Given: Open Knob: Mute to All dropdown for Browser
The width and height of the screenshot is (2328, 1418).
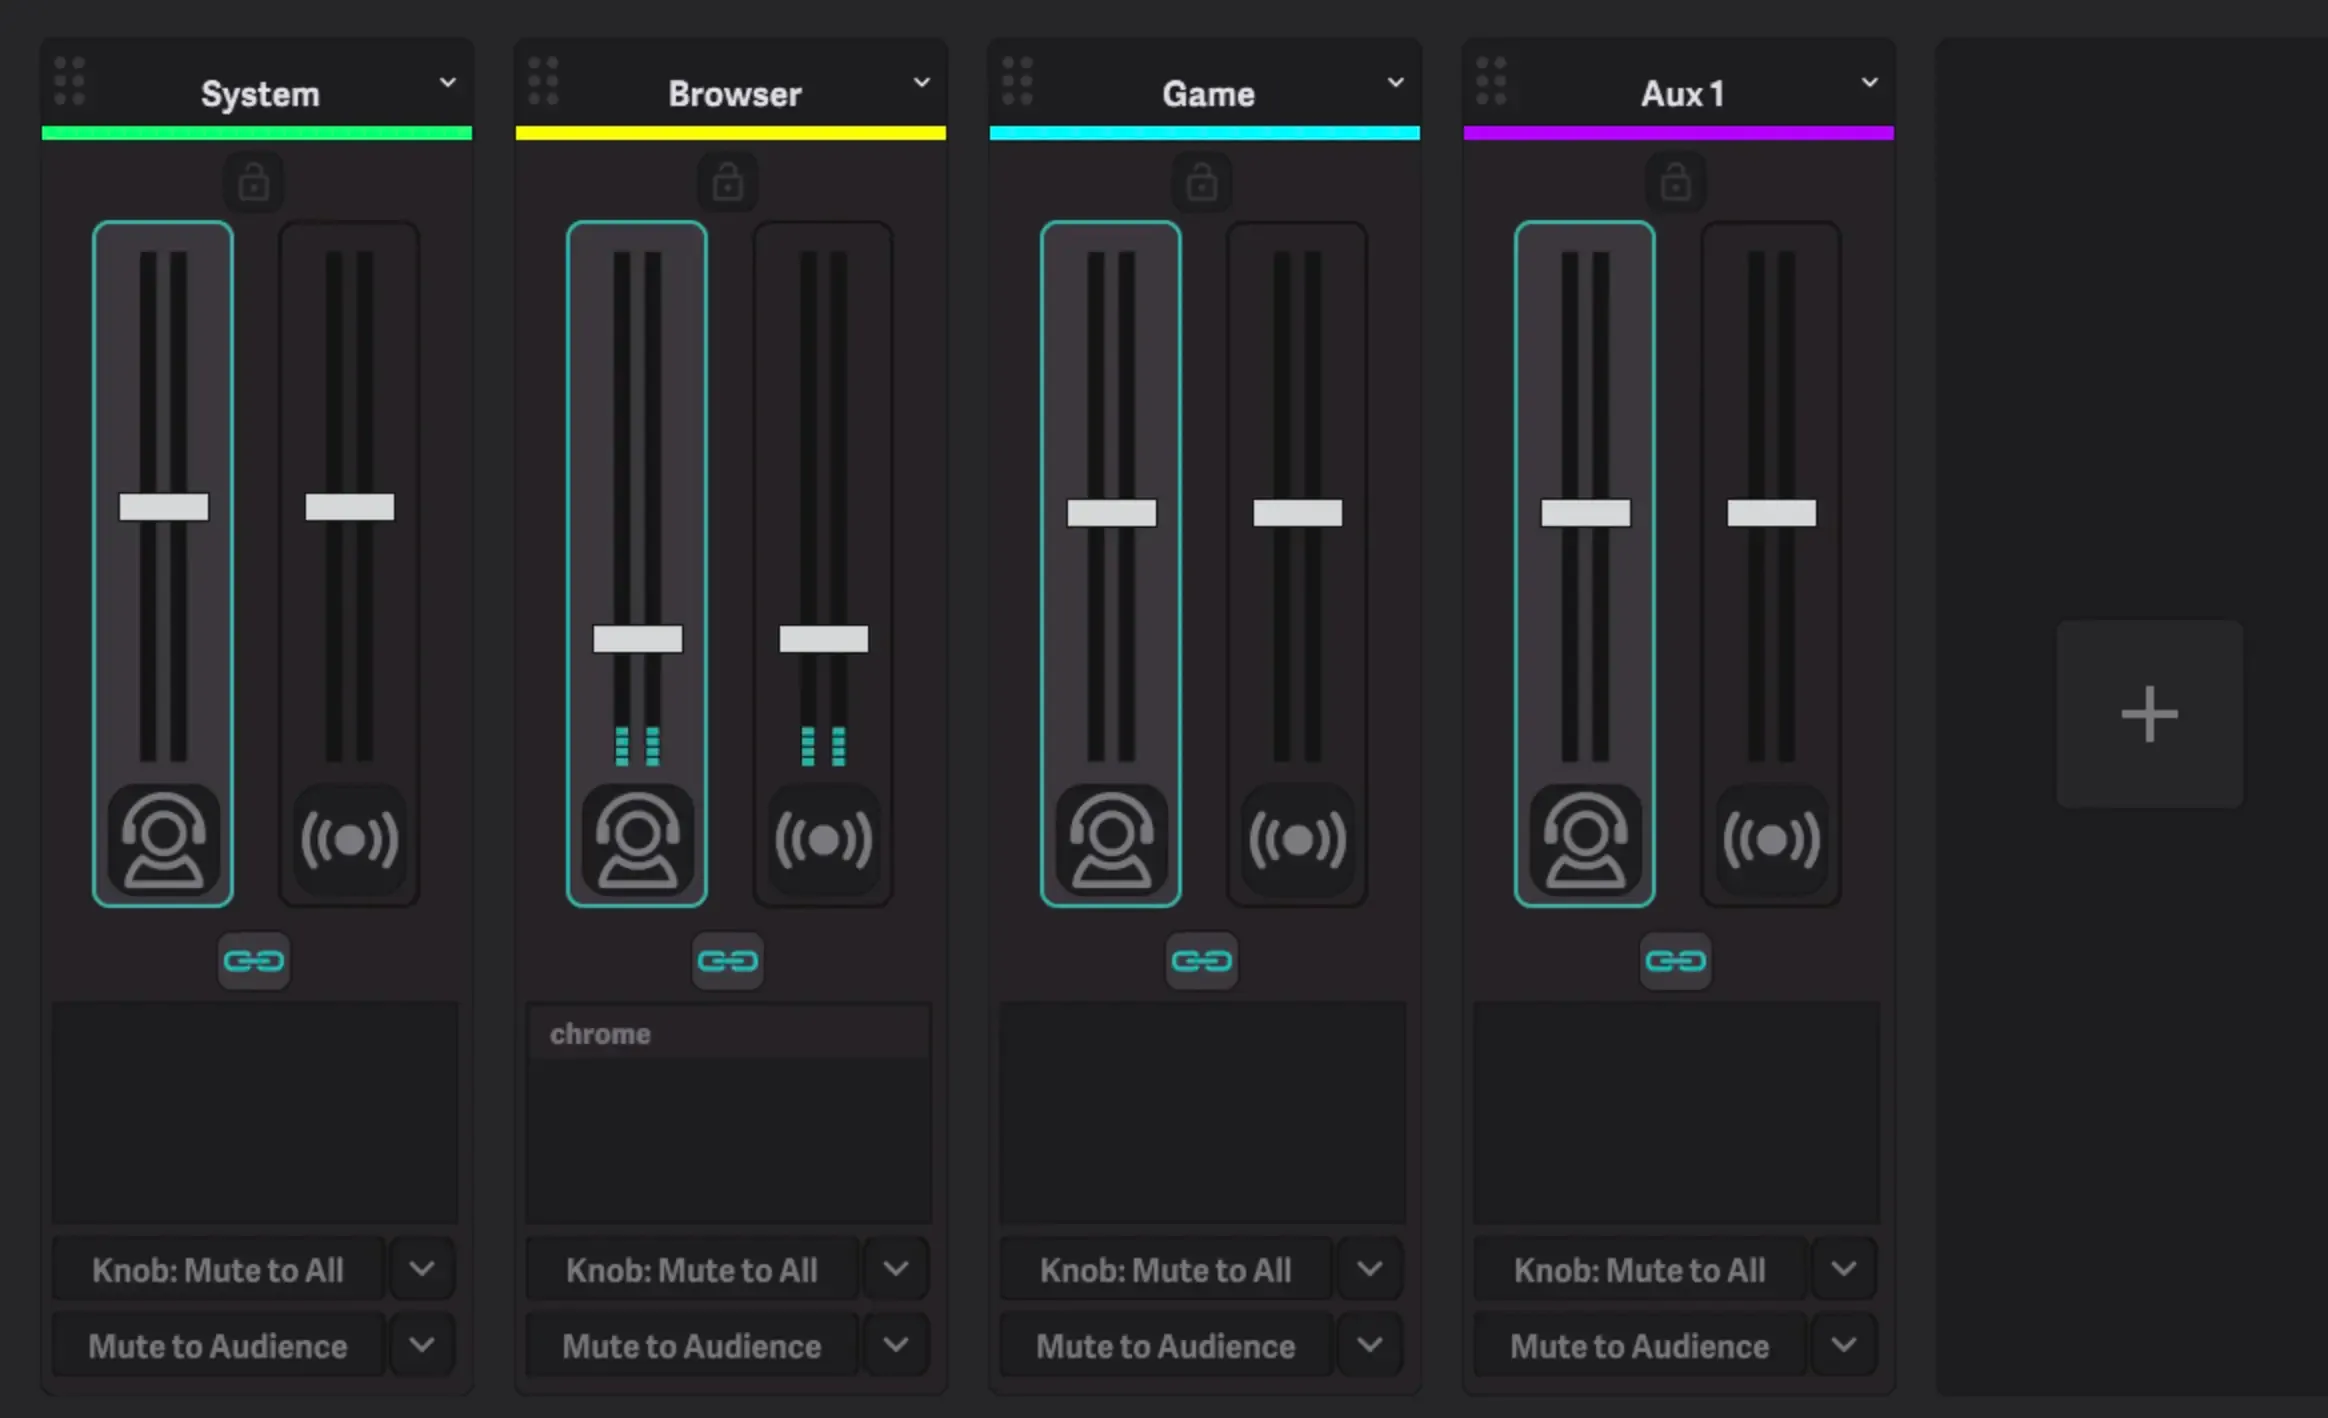Looking at the screenshot, I should pos(896,1269).
